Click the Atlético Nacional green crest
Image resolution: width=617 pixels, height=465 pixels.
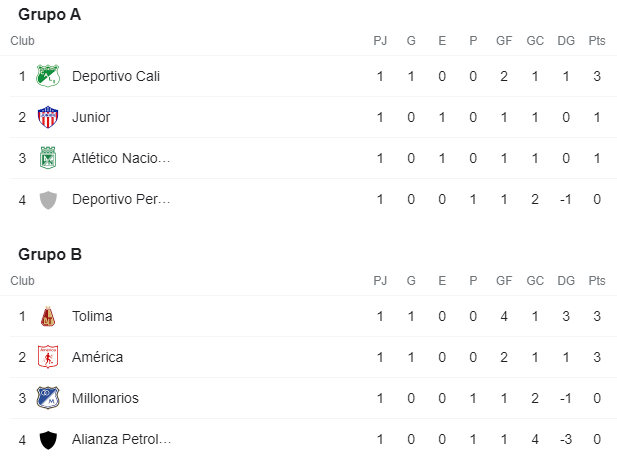click(48, 158)
